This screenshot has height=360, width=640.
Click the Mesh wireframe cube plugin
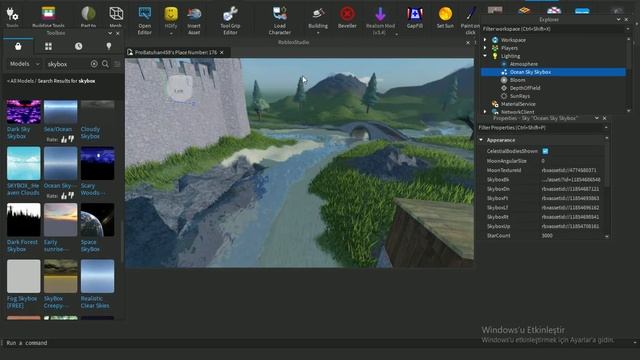116,14
